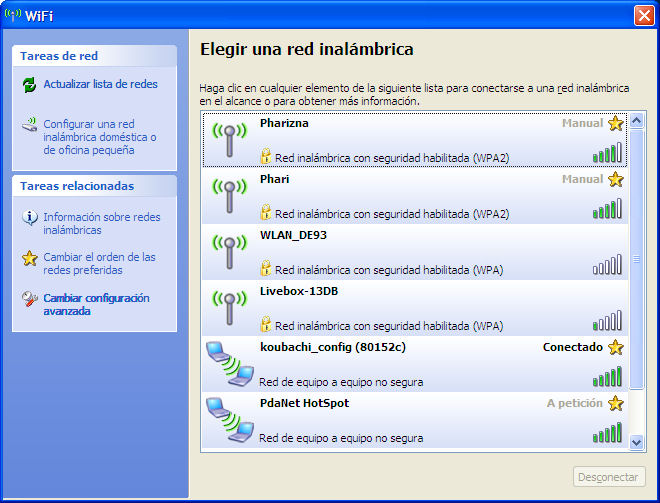Select the Pharizna network name
The width and height of the screenshot is (660, 503).
click(284, 123)
